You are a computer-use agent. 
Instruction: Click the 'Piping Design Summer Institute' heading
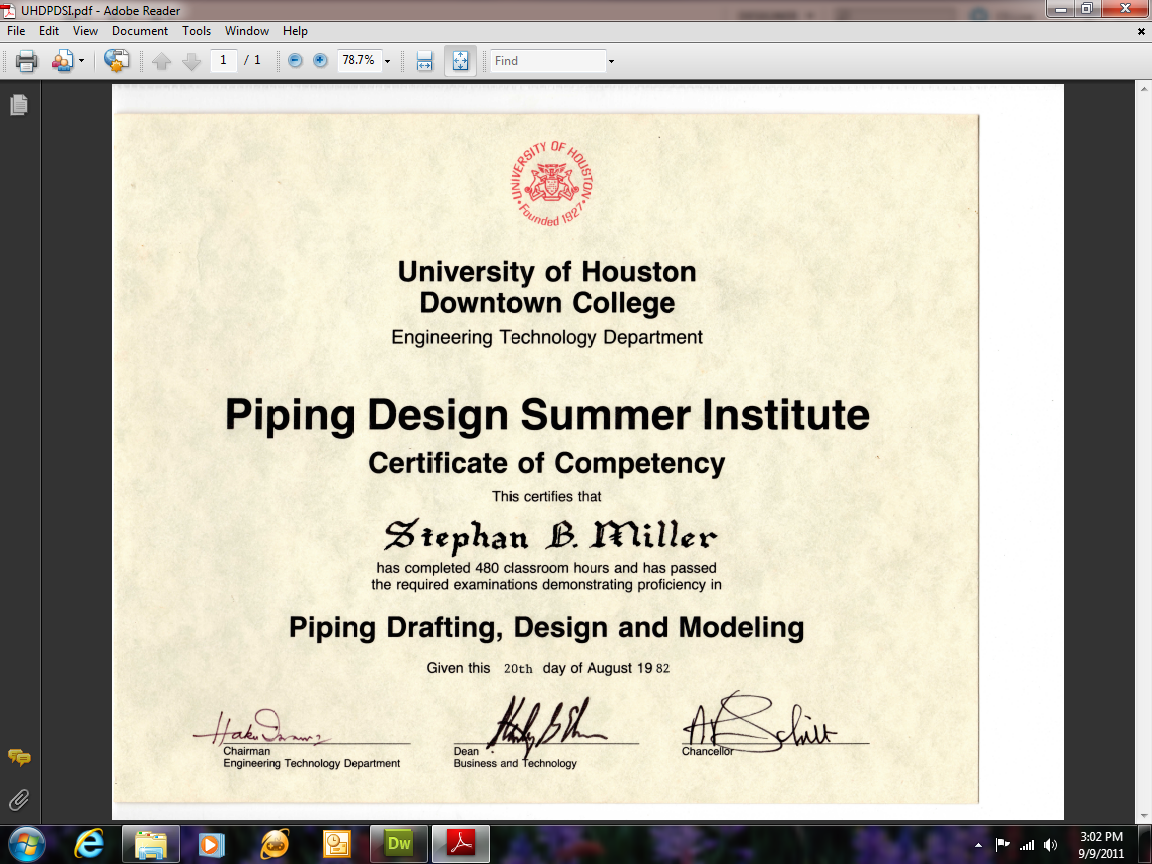(x=547, y=415)
